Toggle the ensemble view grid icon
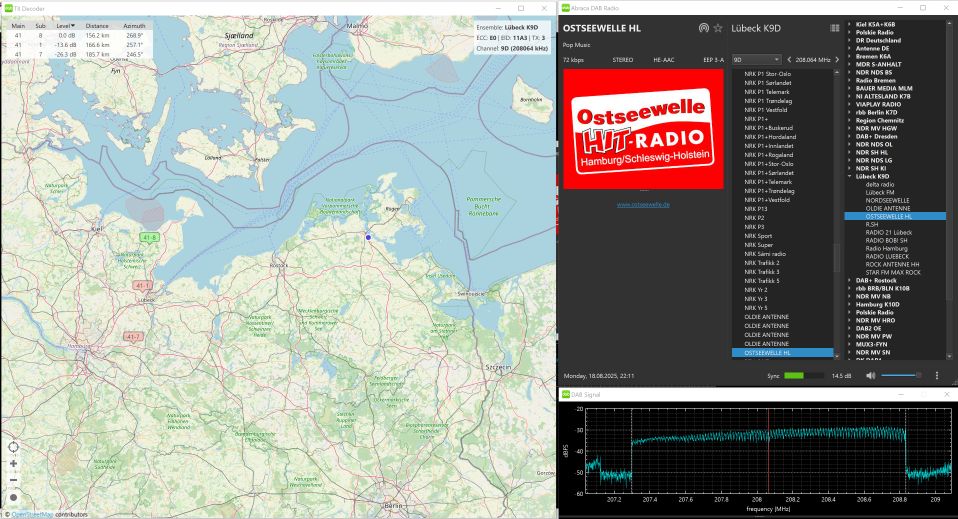 pos(835,28)
